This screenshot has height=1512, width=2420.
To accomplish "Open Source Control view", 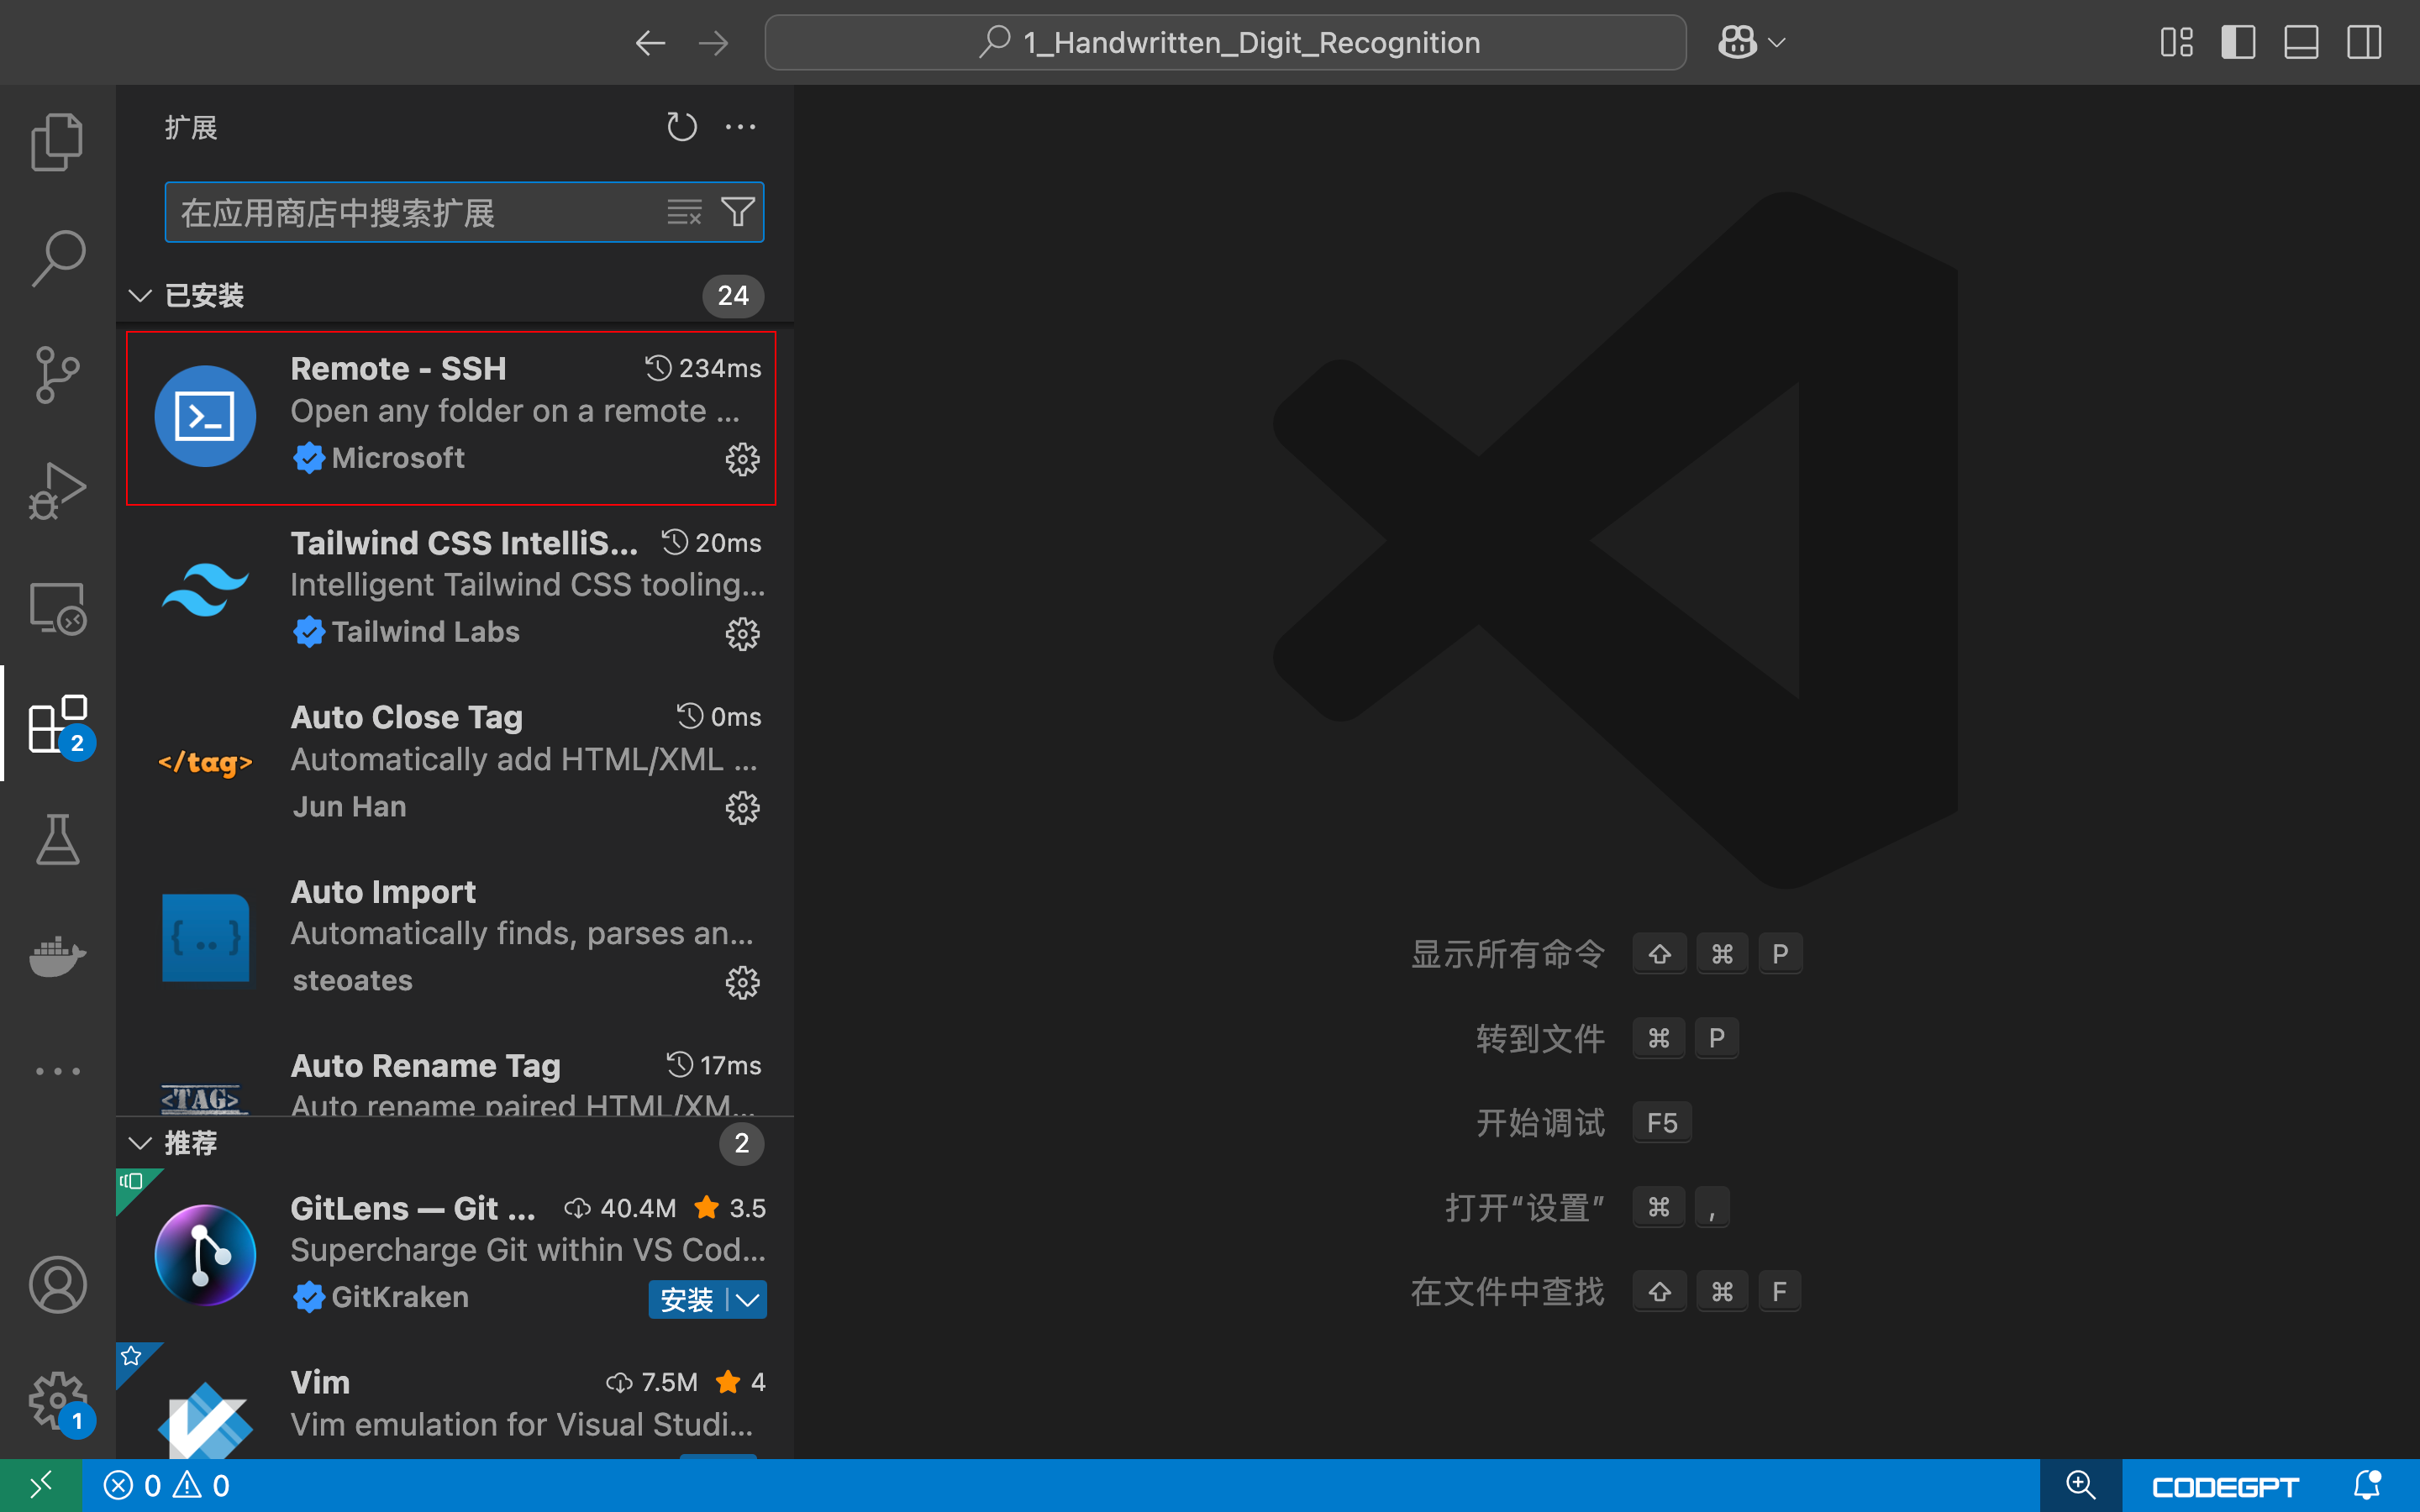I will (x=57, y=375).
